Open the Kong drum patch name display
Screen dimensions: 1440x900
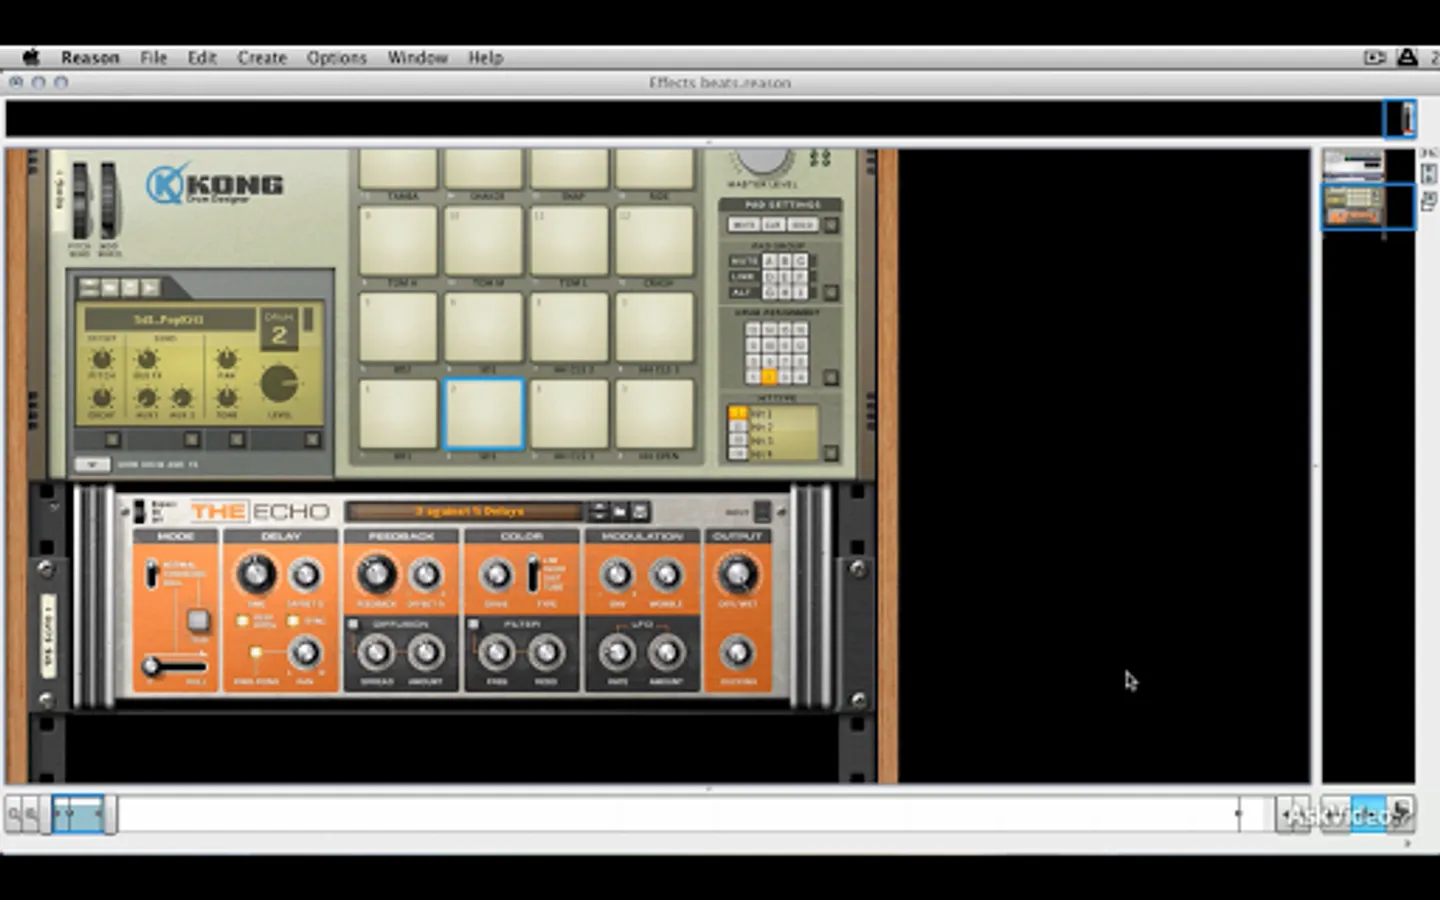[169, 320]
